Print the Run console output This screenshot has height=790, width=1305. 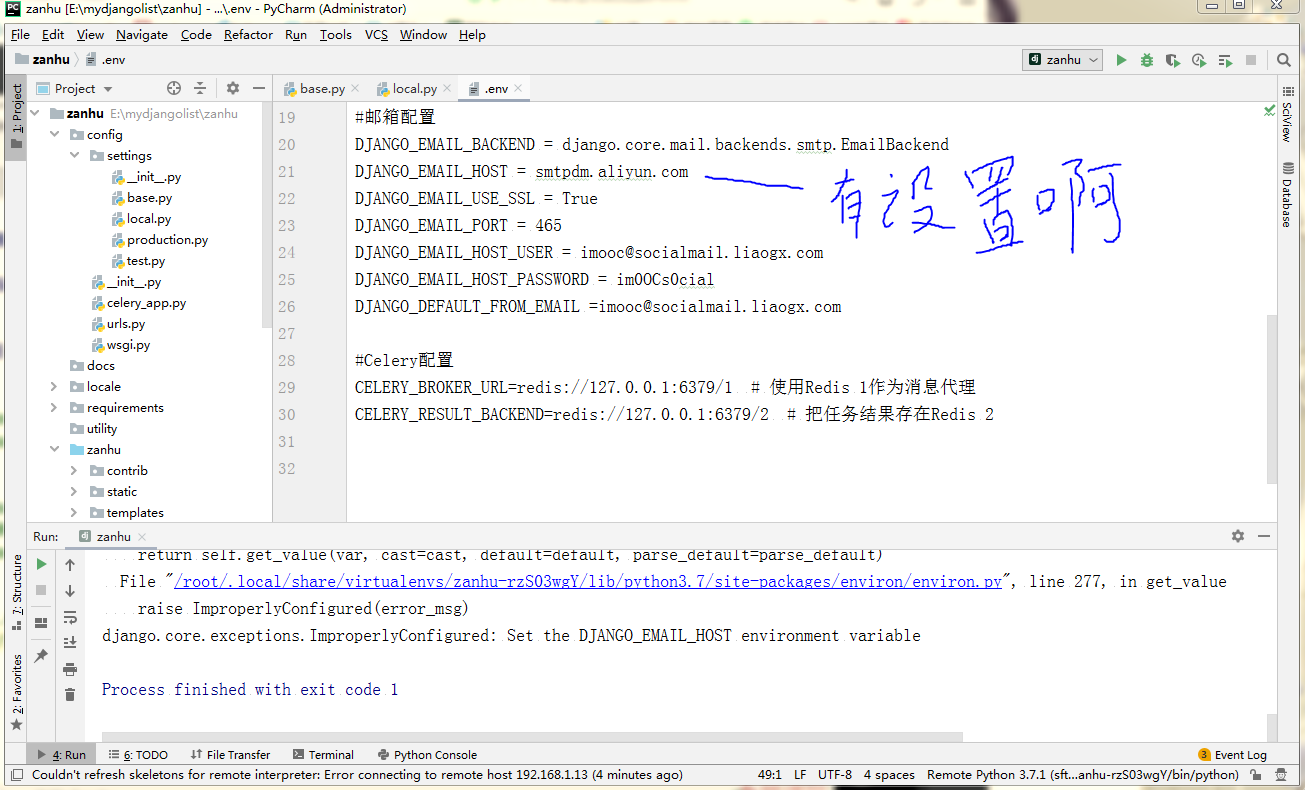coord(70,669)
